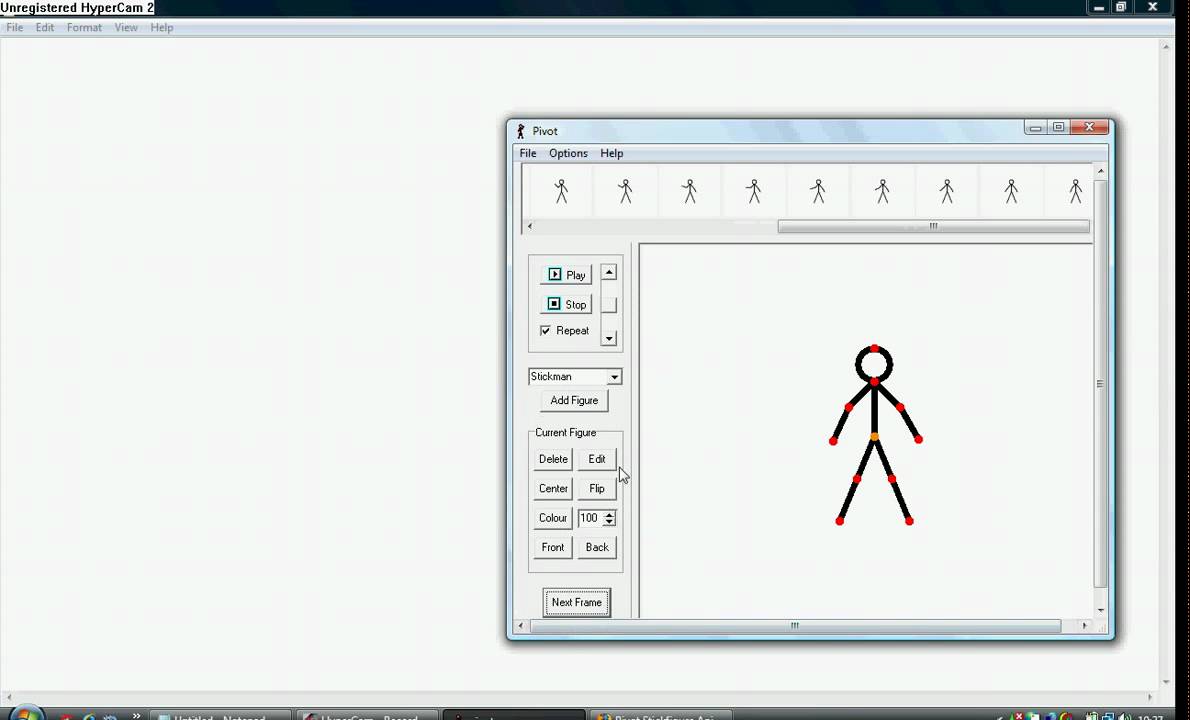Click Notepad vertical scrollbar up arrow
This screenshot has width=1190, height=720.
pyautogui.click(x=1167, y=46)
